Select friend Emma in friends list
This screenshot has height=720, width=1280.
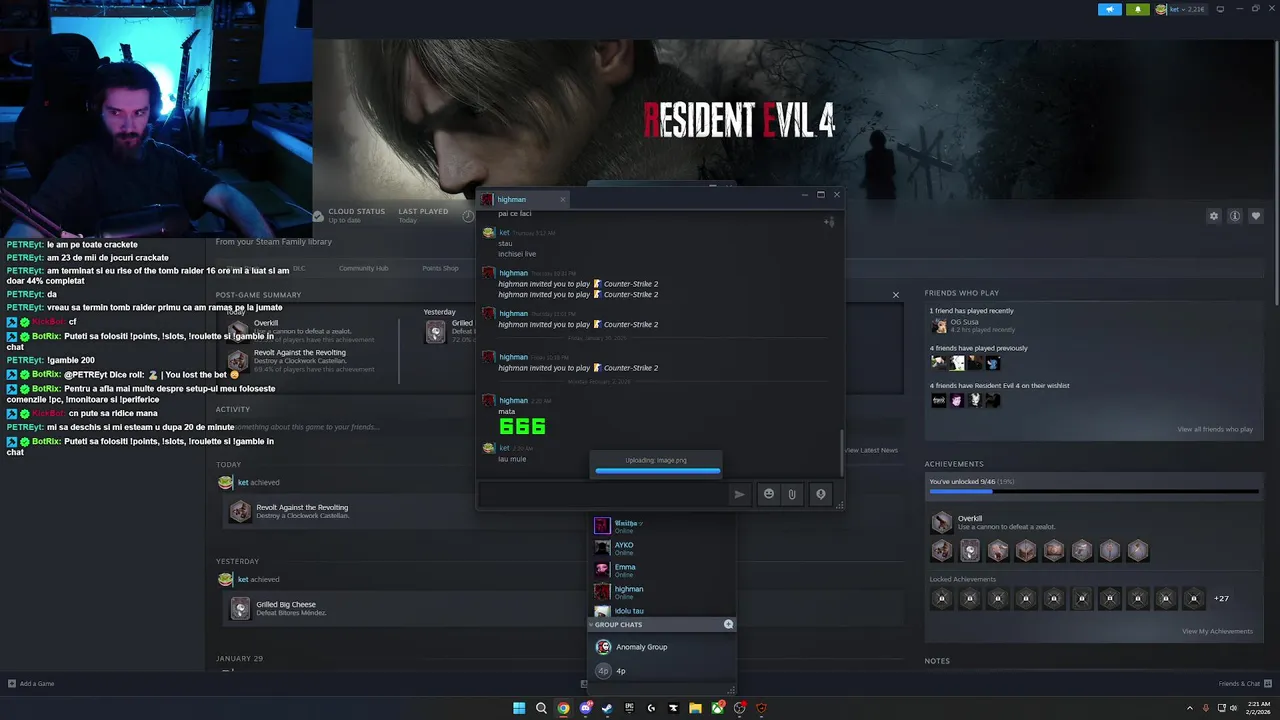point(660,570)
